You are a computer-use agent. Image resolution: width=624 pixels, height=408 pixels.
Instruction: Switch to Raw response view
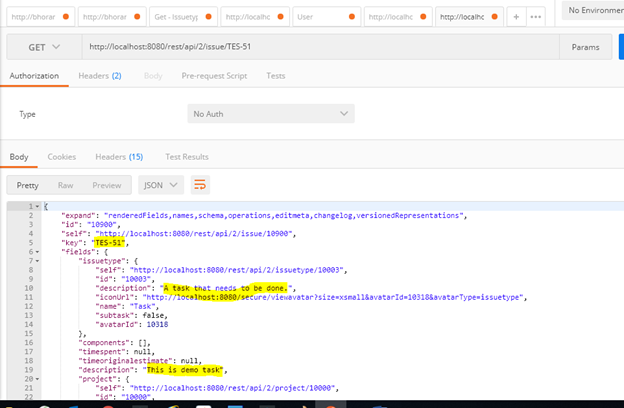(x=65, y=185)
